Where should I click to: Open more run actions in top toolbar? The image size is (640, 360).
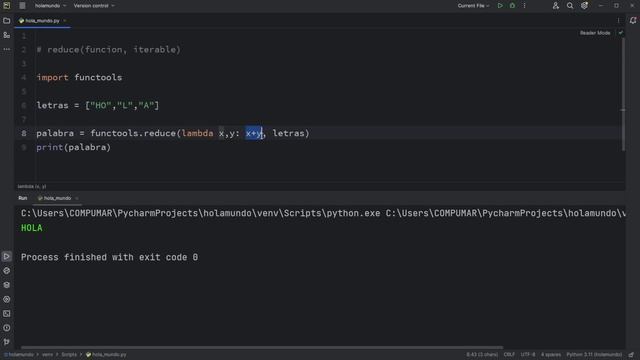pos(524,6)
